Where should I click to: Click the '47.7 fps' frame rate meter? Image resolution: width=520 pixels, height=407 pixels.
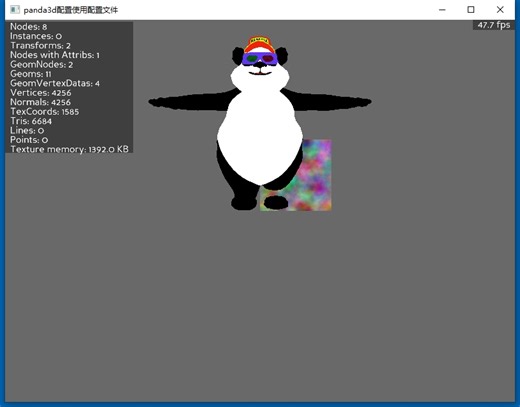(x=494, y=25)
